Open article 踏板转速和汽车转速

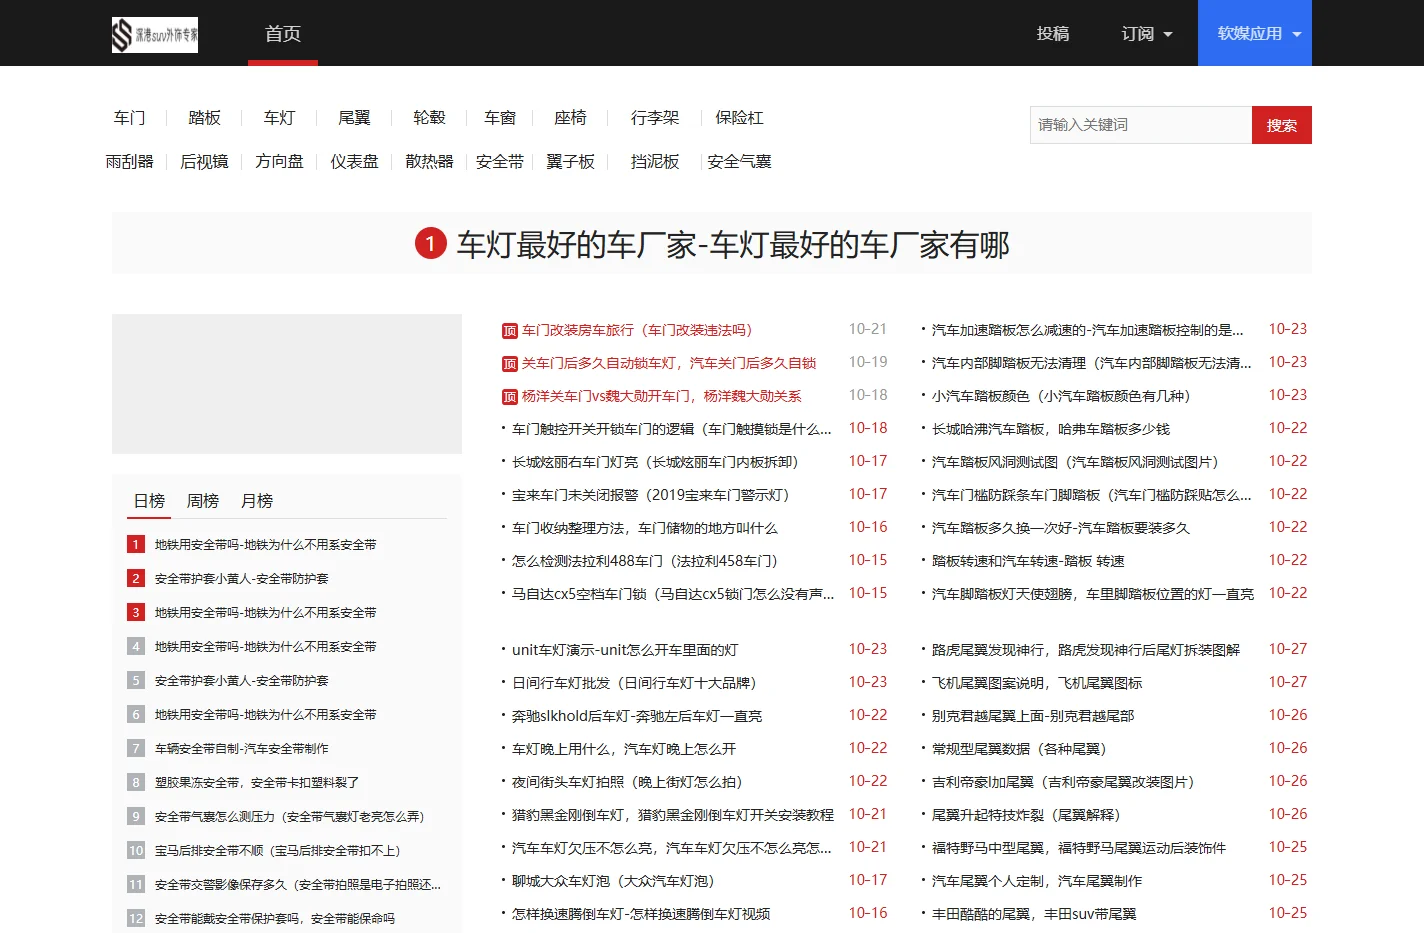point(1028,561)
